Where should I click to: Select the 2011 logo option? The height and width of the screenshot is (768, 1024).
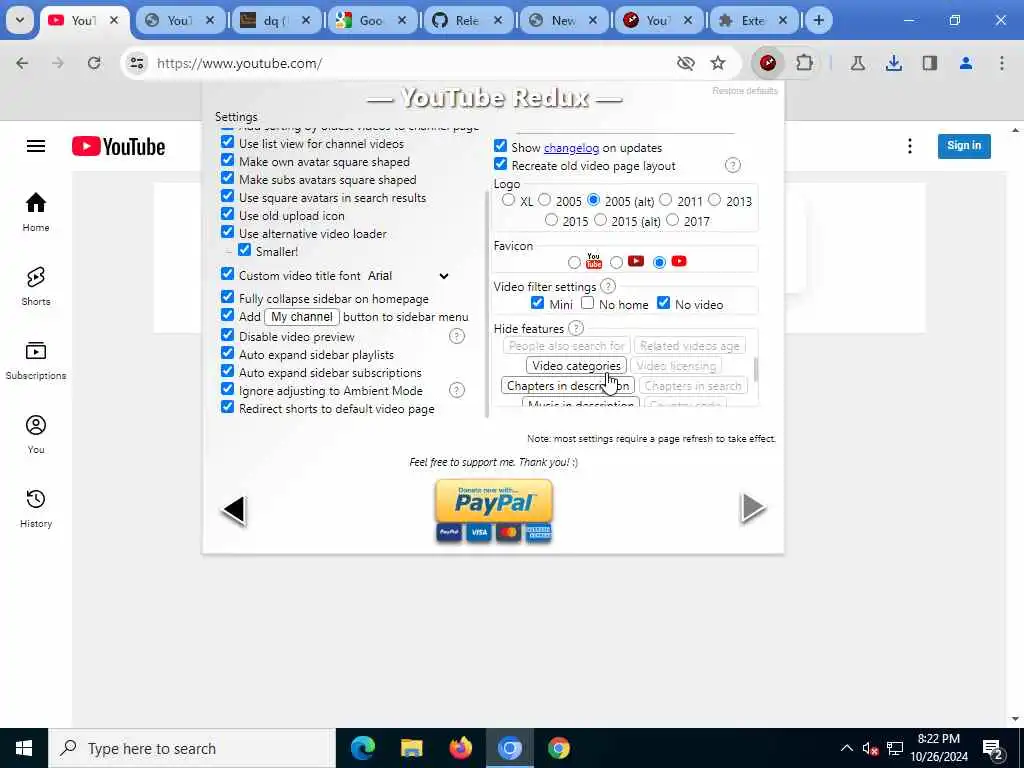[x=665, y=200]
